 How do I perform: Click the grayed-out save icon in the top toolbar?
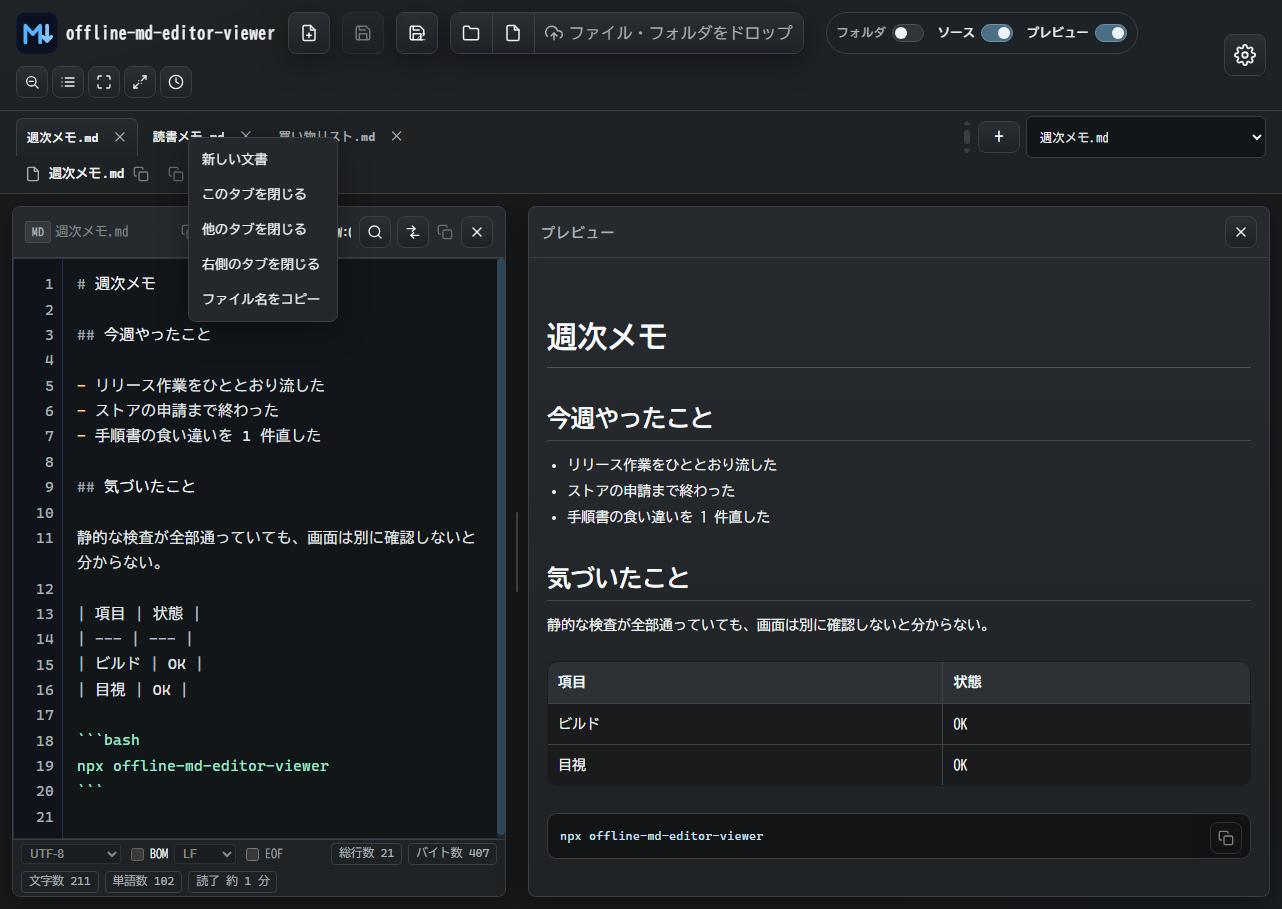363,33
